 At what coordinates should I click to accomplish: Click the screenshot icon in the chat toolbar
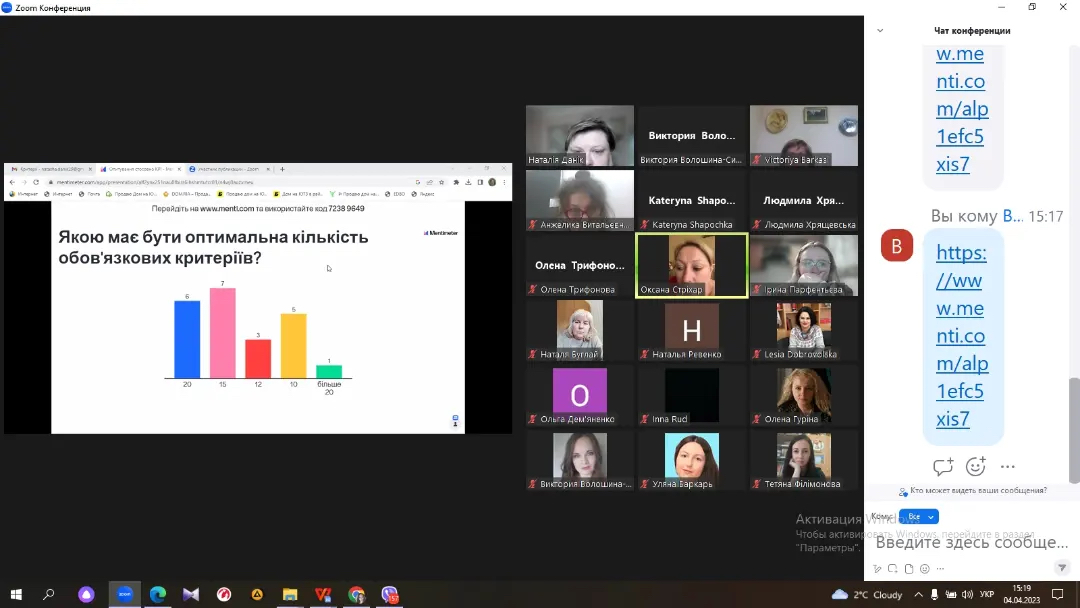point(893,569)
